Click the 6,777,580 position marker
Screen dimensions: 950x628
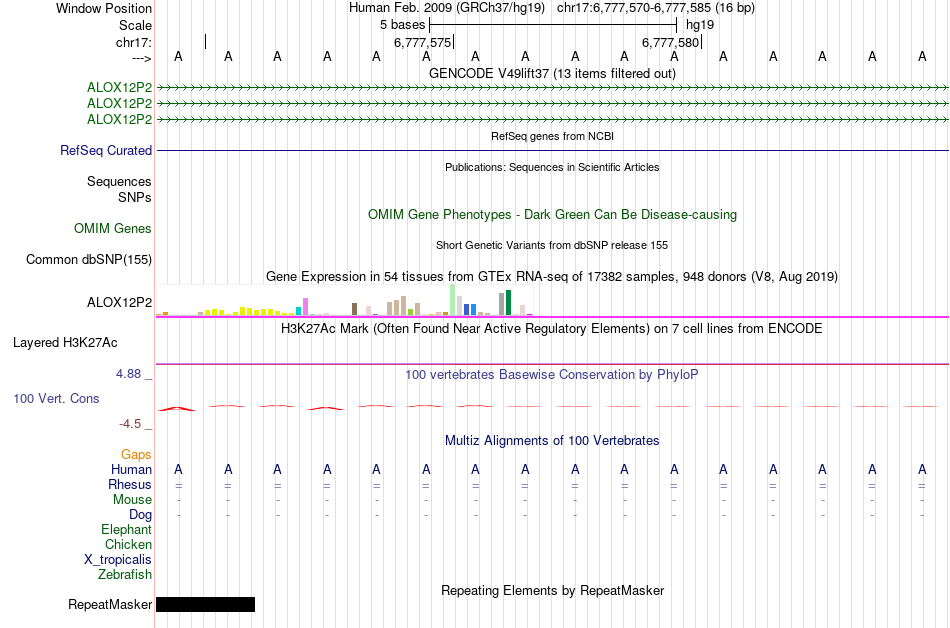[671, 42]
